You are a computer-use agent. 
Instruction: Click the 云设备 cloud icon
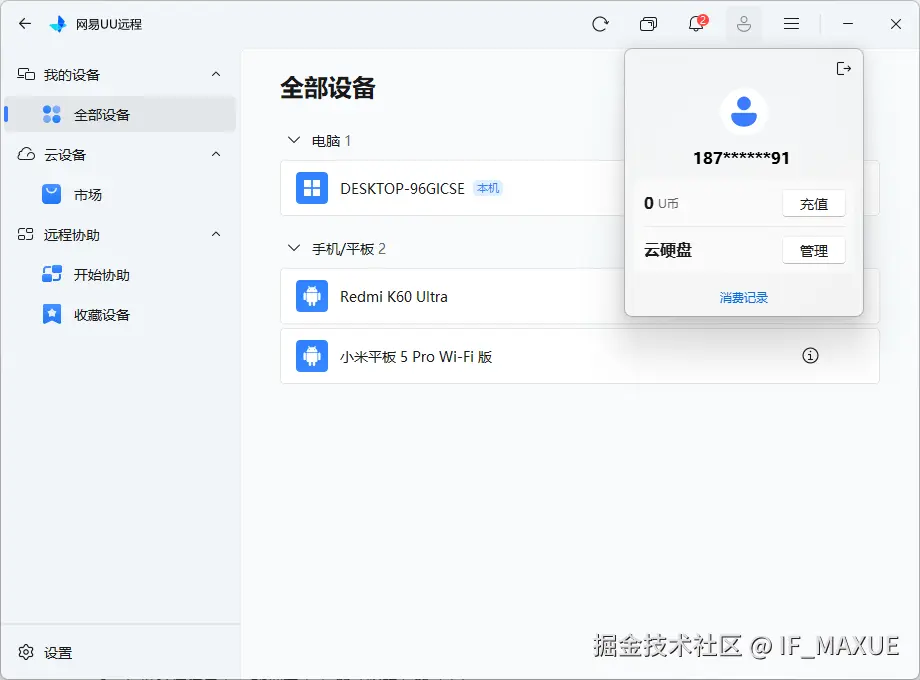(26, 154)
